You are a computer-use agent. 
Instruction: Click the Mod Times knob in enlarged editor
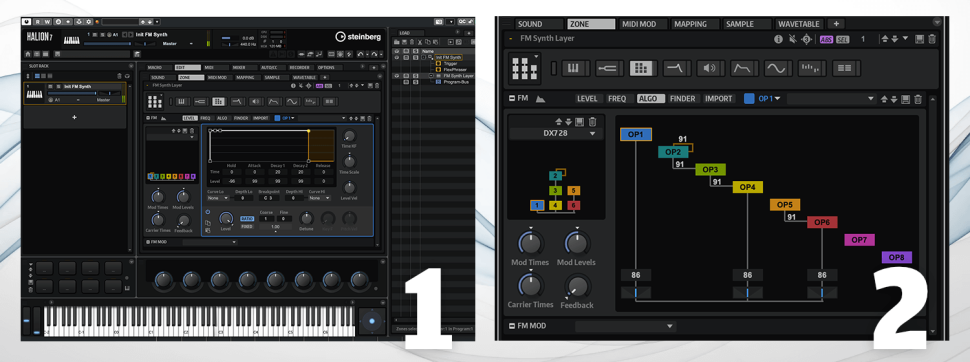point(530,243)
